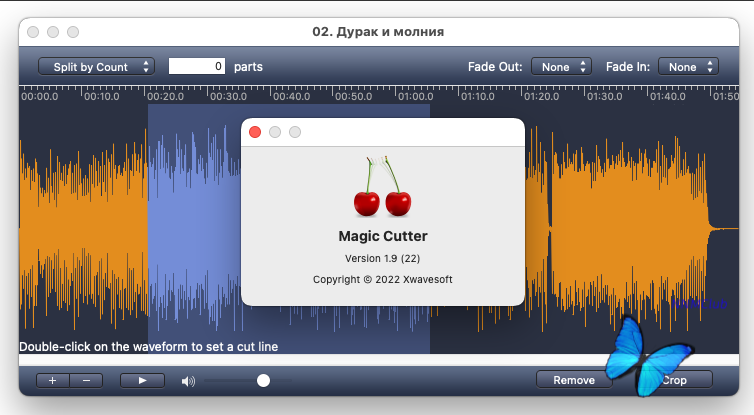754x415 pixels.
Task: Click the zoom in plus button
Action: click(52, 380)
